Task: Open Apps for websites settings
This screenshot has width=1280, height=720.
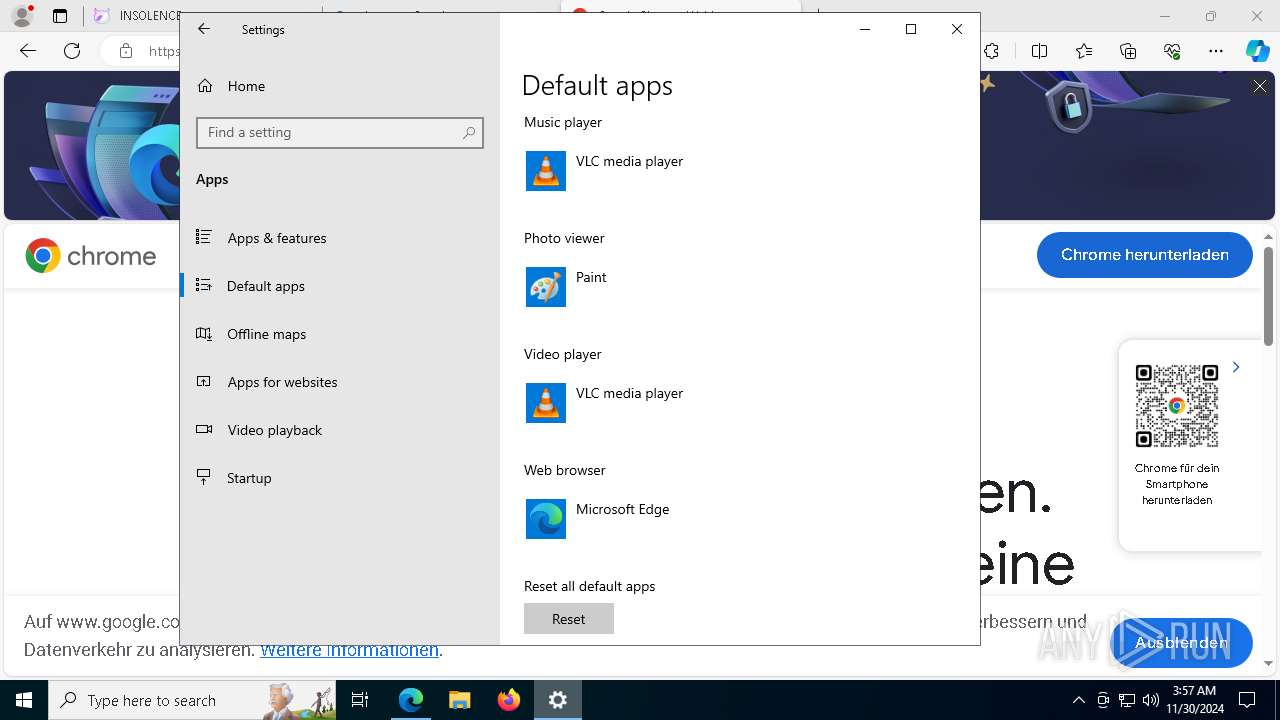Action: pos(340,382)
